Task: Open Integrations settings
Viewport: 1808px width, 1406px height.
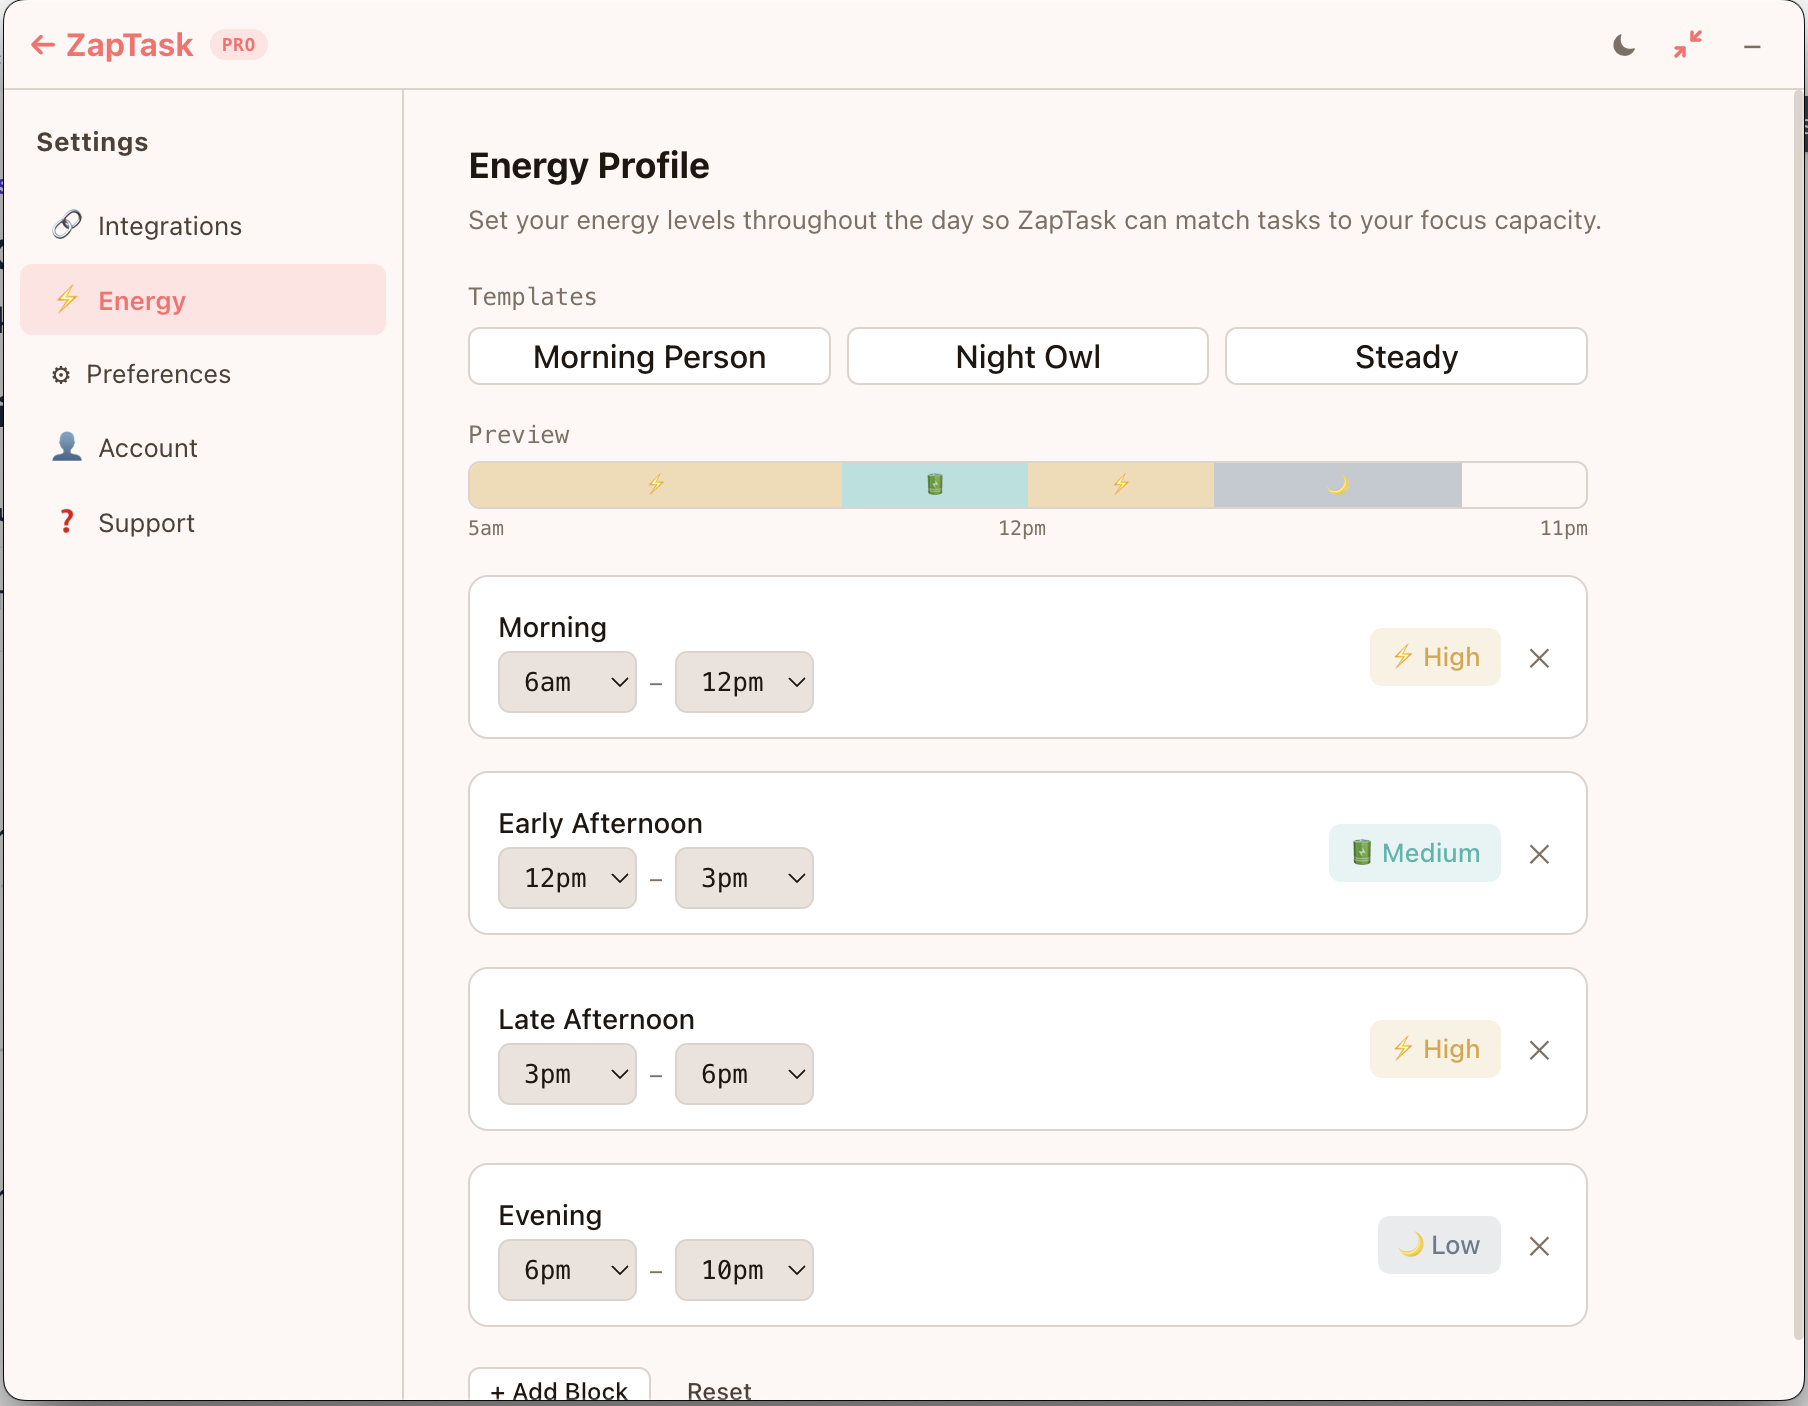Action: click(x=203, y=226)
